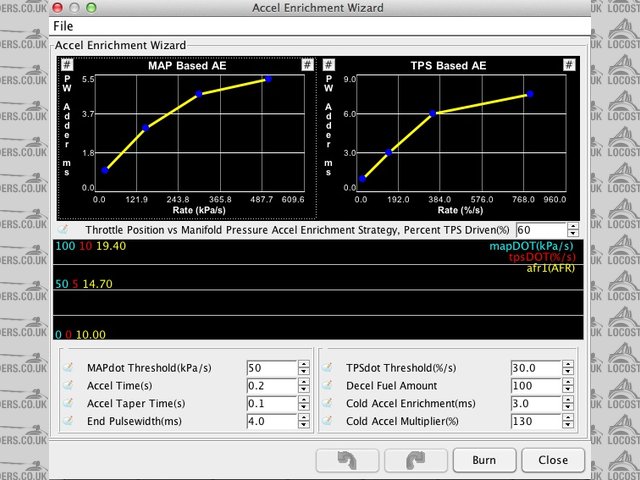The image size is (640, 480).
Task: Open help icon beside Percent TPS Driven strategy
Action: pyautogui.click(x=62, y=230)
